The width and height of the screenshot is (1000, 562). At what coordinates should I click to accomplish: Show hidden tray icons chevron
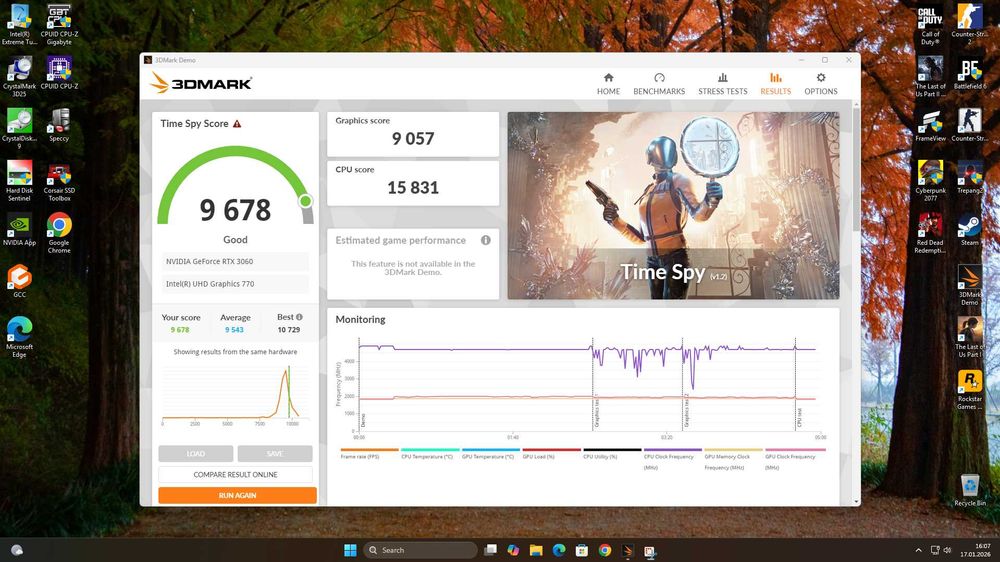(x=918, y=550)
